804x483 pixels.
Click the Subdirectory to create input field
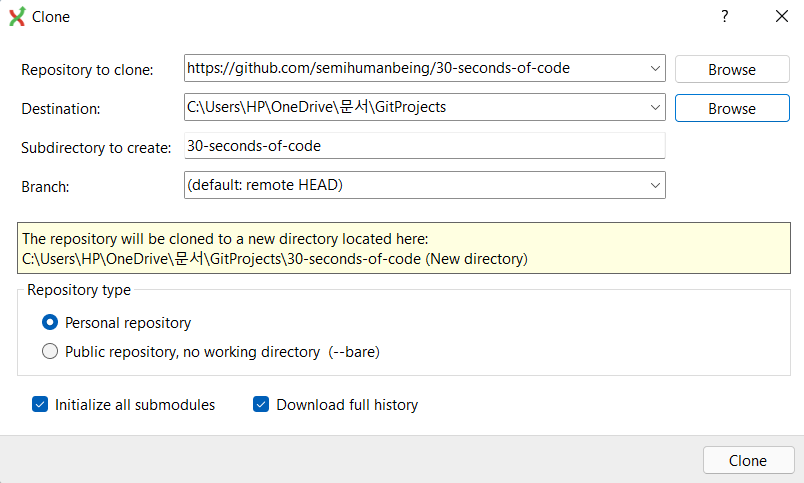point(425,146)
